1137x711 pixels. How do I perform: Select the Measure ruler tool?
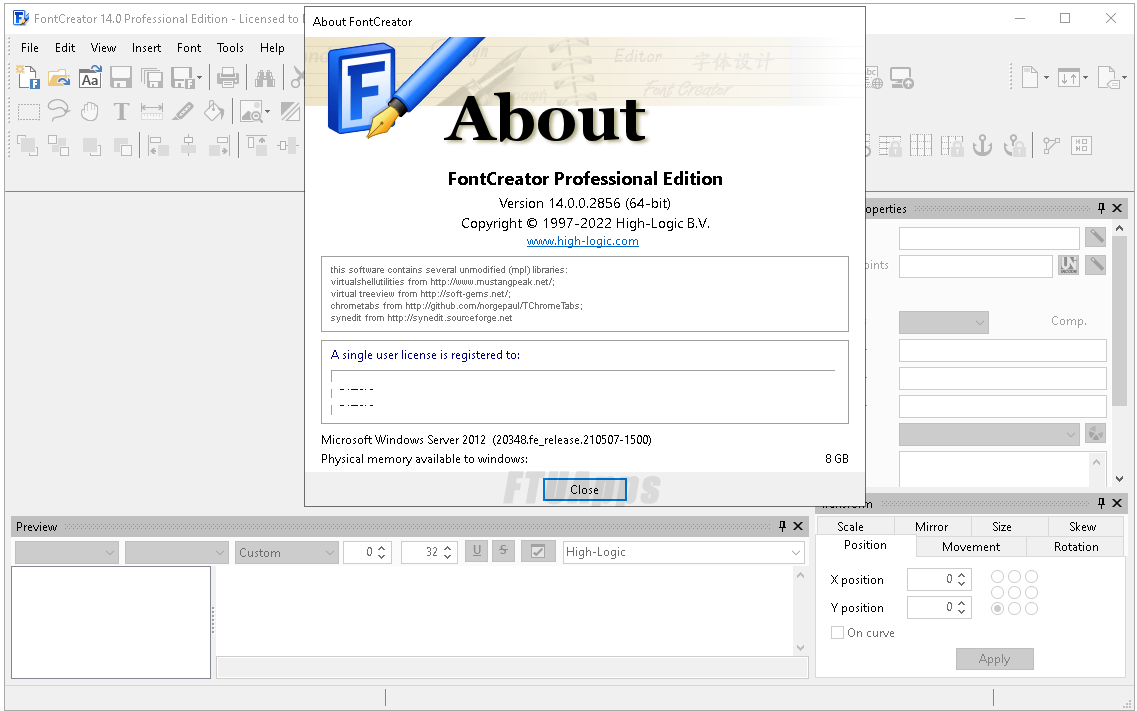click(152, 112)
